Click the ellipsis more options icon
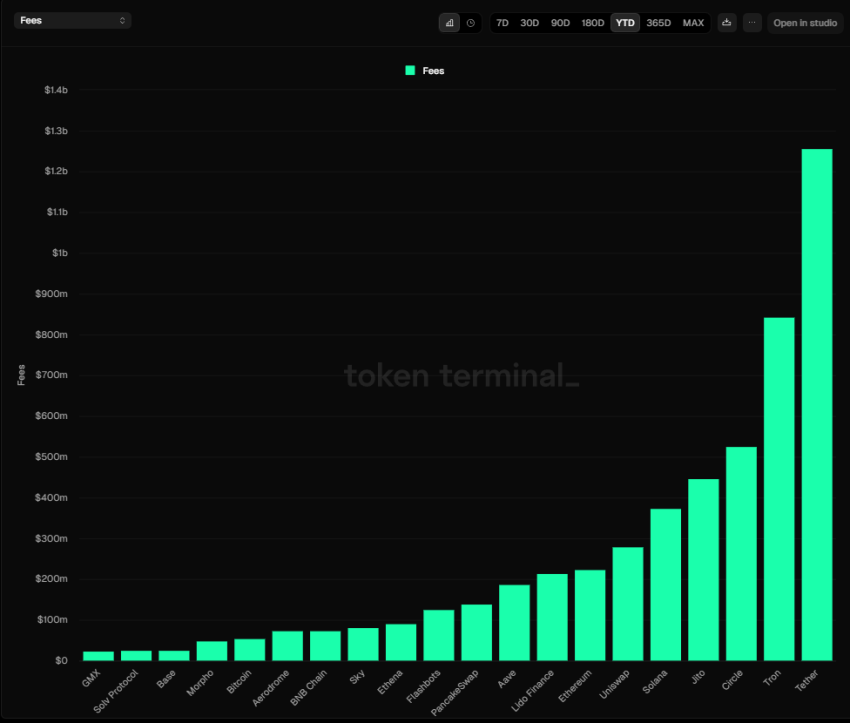The width and height of the screenshot is (850, 723). 751,22
